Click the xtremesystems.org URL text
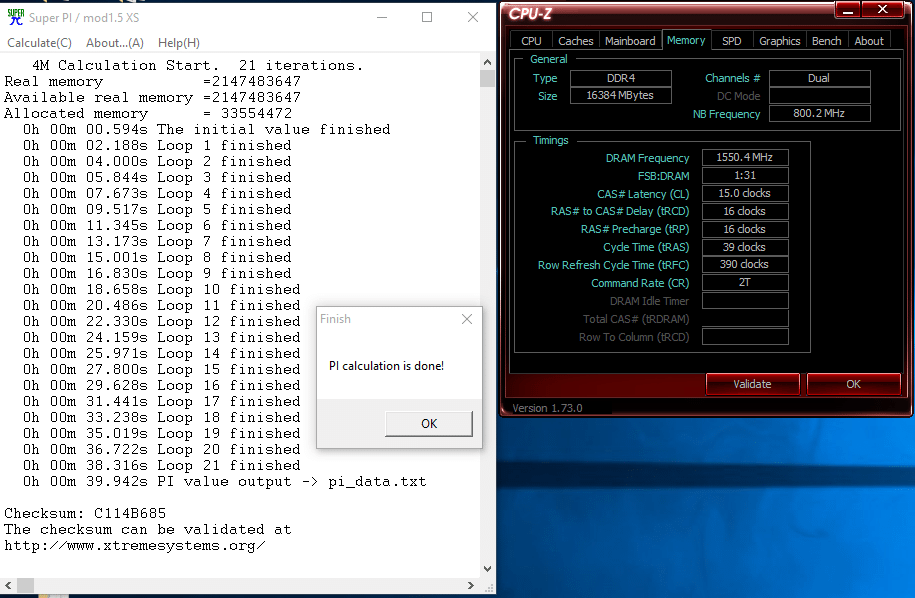The image size is (915, 598). click(135, 546)
